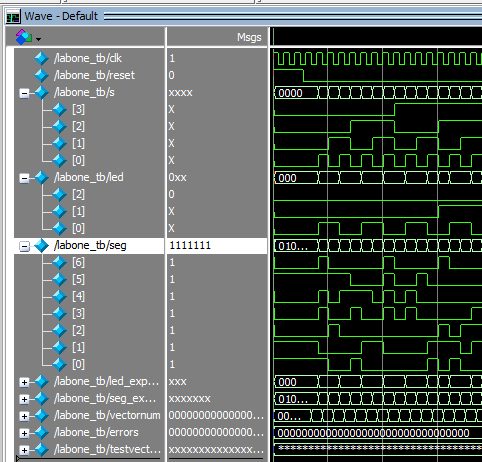Click the s value xxxx

click(x=180, y=93)
